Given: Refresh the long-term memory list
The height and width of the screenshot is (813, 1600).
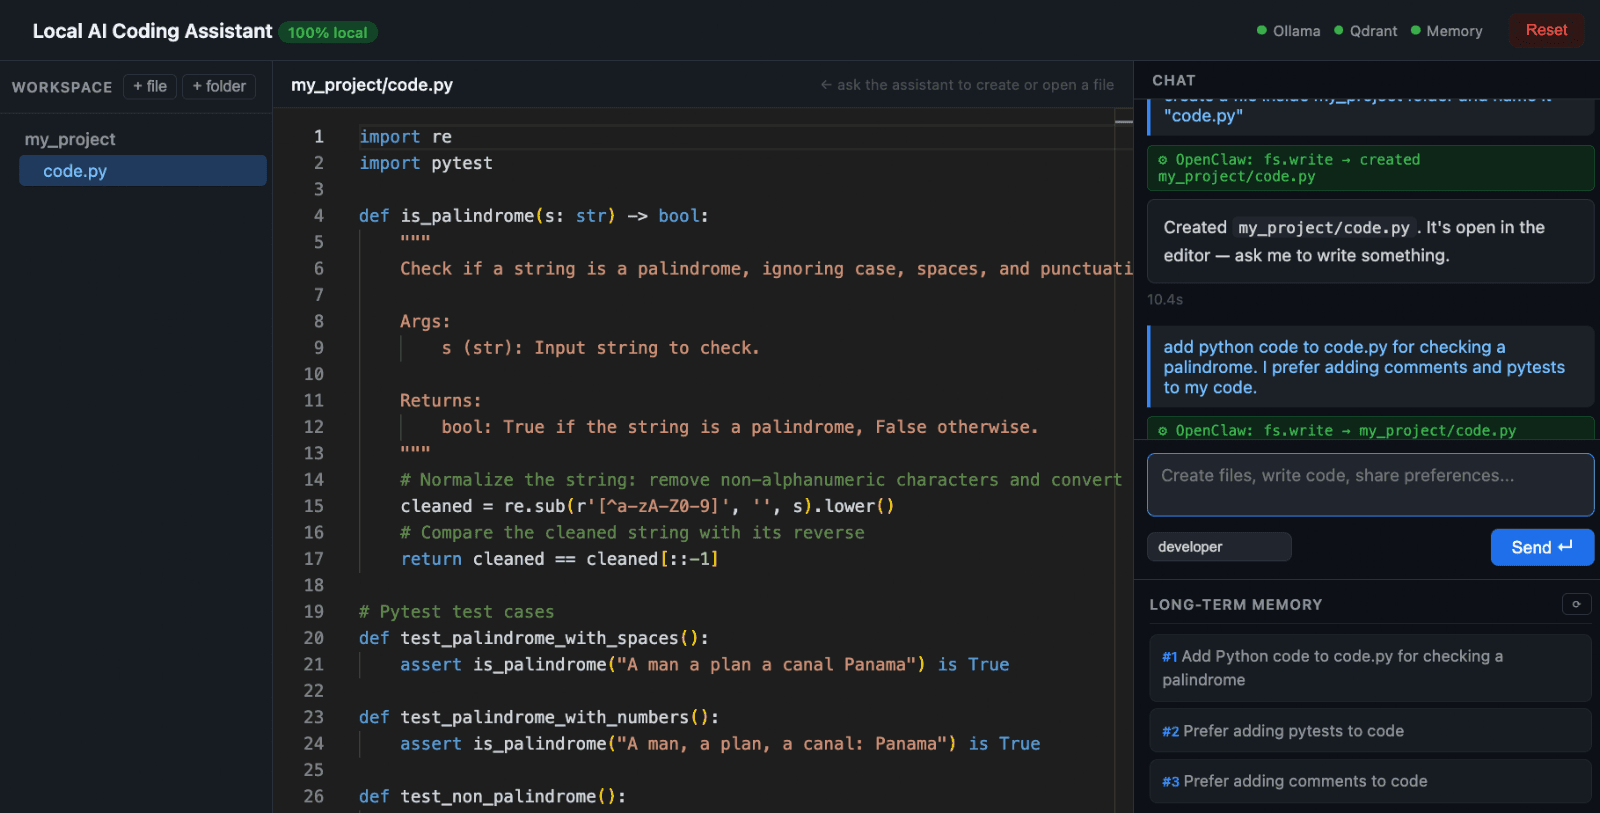Looking at the screenshot, I should coord(1576,604).
